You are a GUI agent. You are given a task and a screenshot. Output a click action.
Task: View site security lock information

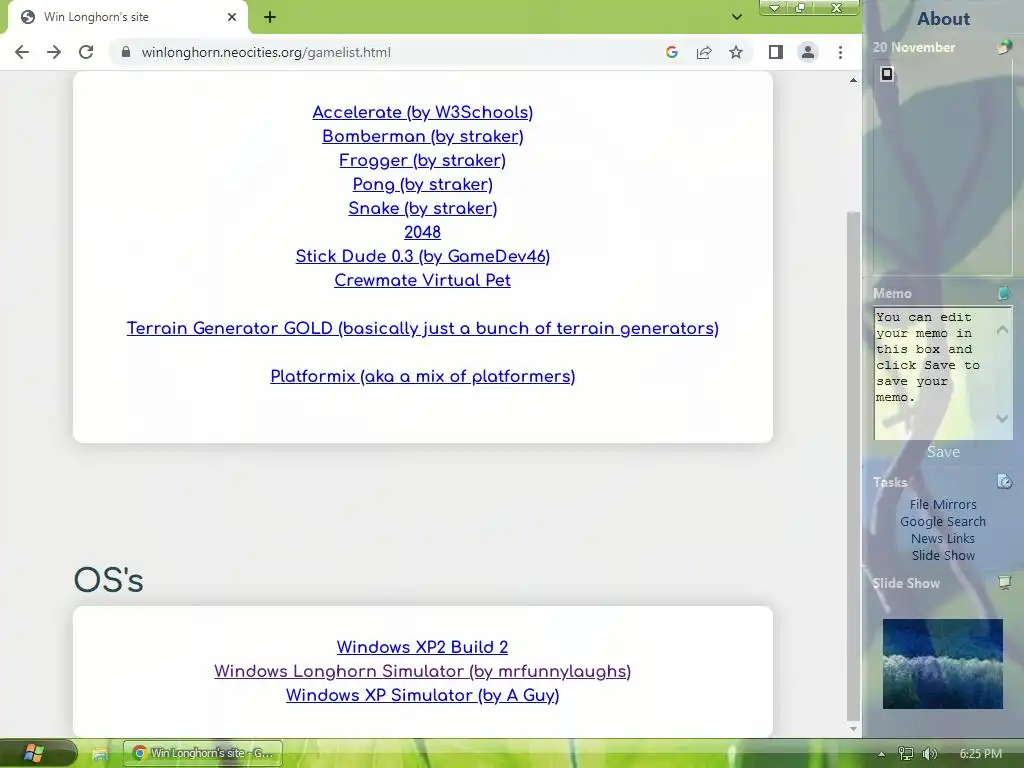126,52
